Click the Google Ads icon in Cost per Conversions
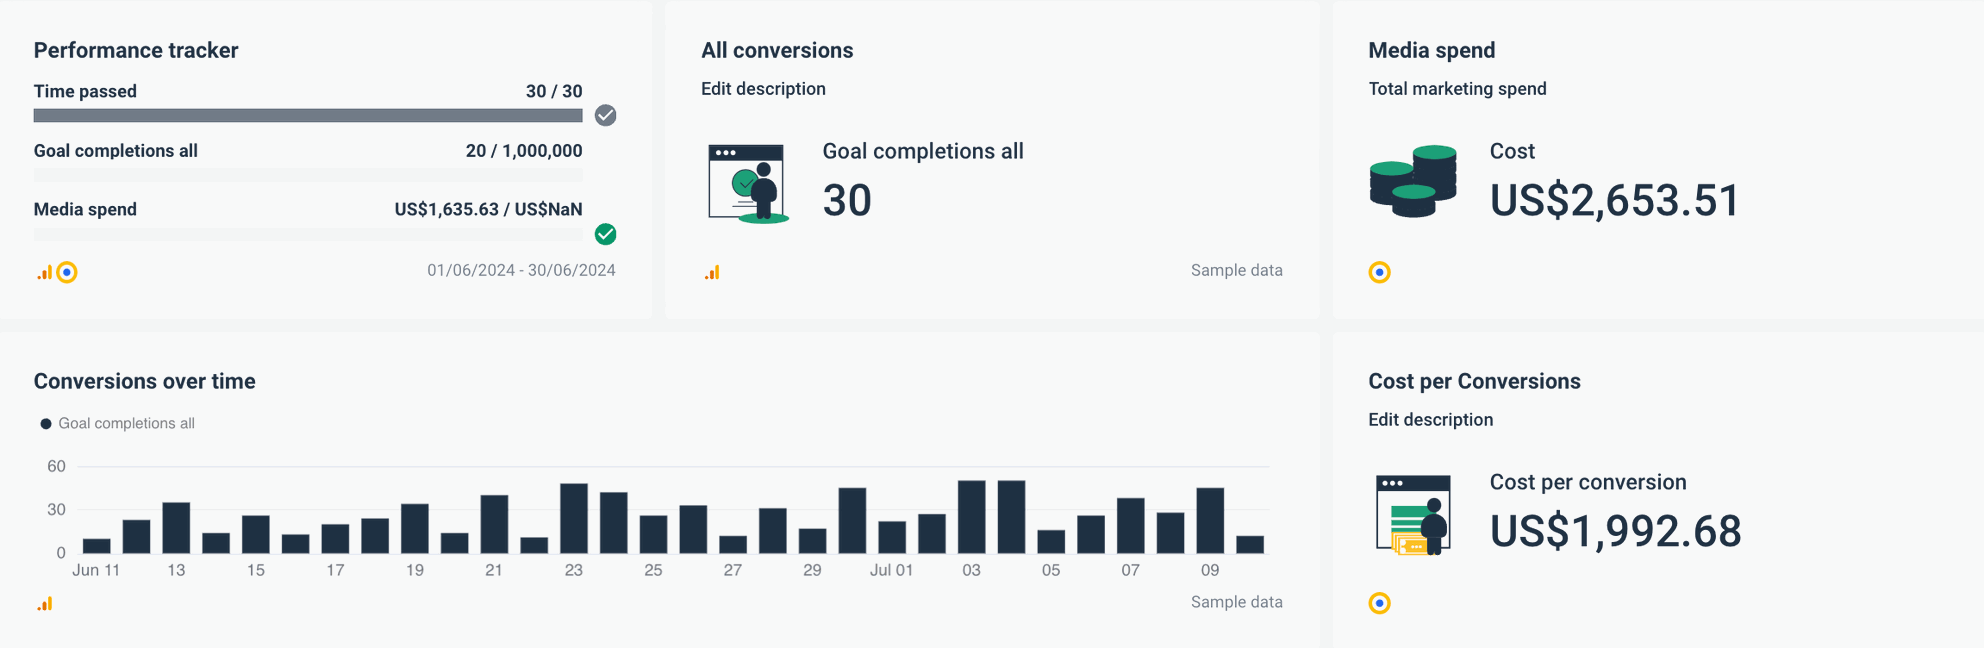The width and height of the screenshot is (1984, 648). click(1380, 603)
